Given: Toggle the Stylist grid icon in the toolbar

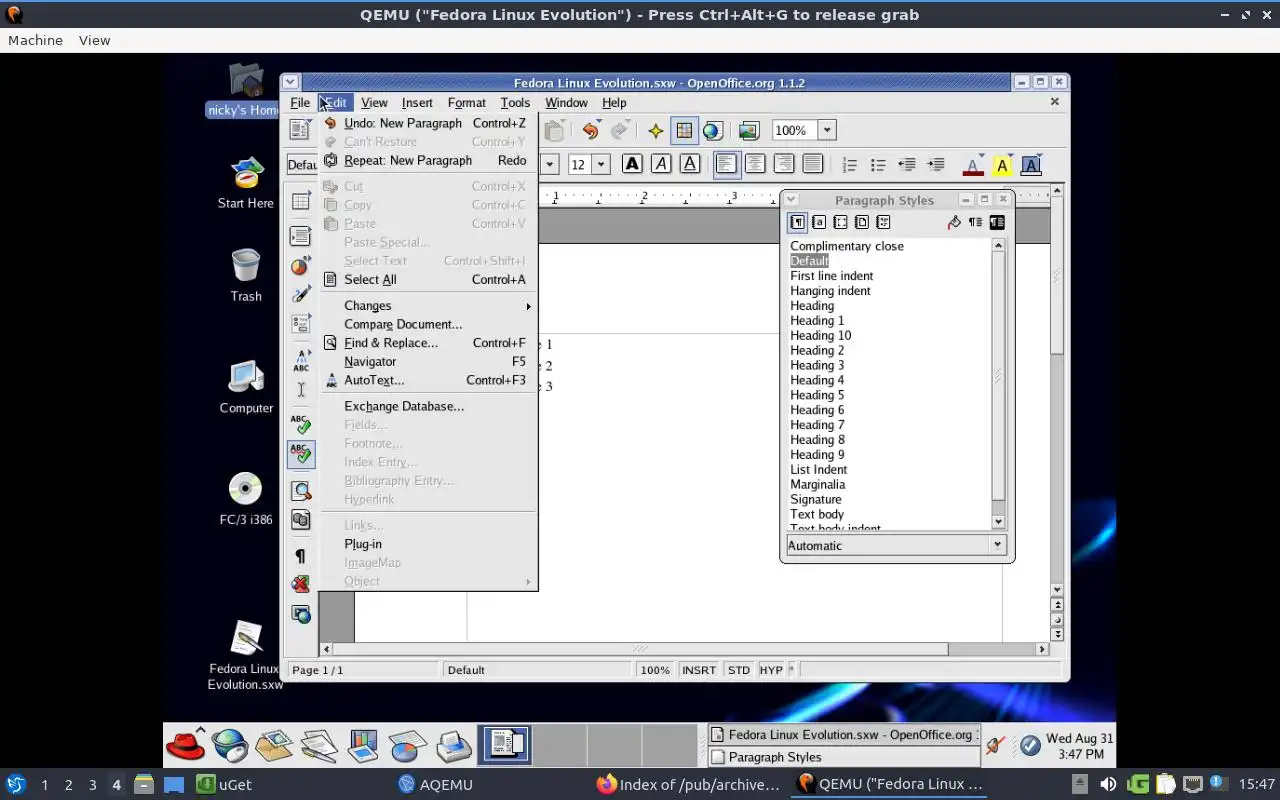Looking at the screenshot, I should tap(684, 130).
